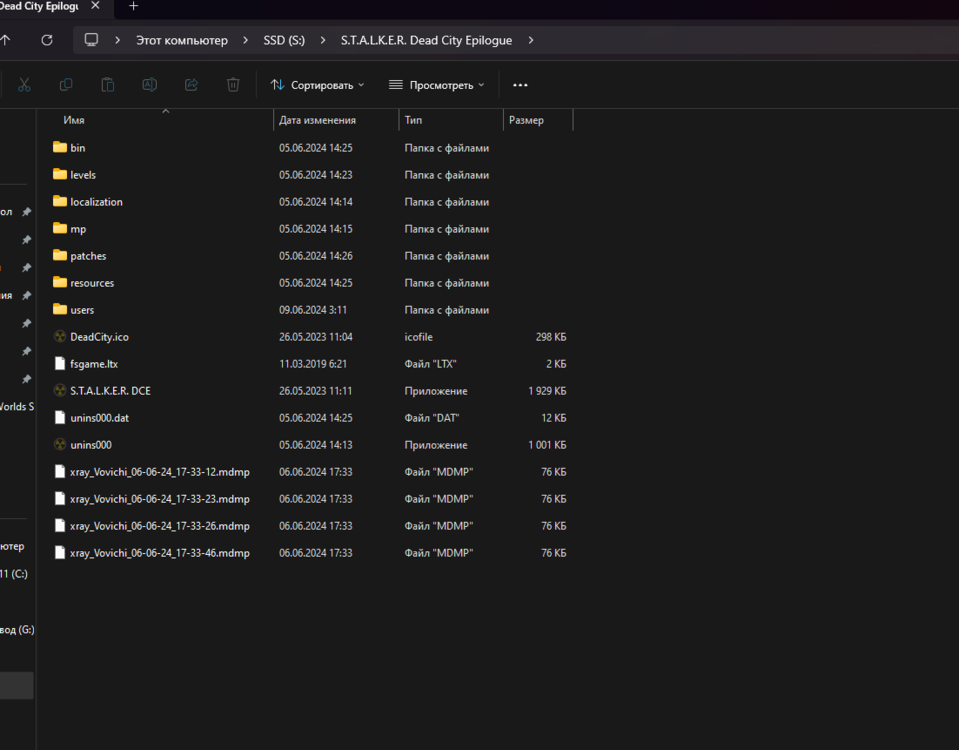959x750 pixels.
Task: Open a new tab with plus button
Action: click(133, 7)
